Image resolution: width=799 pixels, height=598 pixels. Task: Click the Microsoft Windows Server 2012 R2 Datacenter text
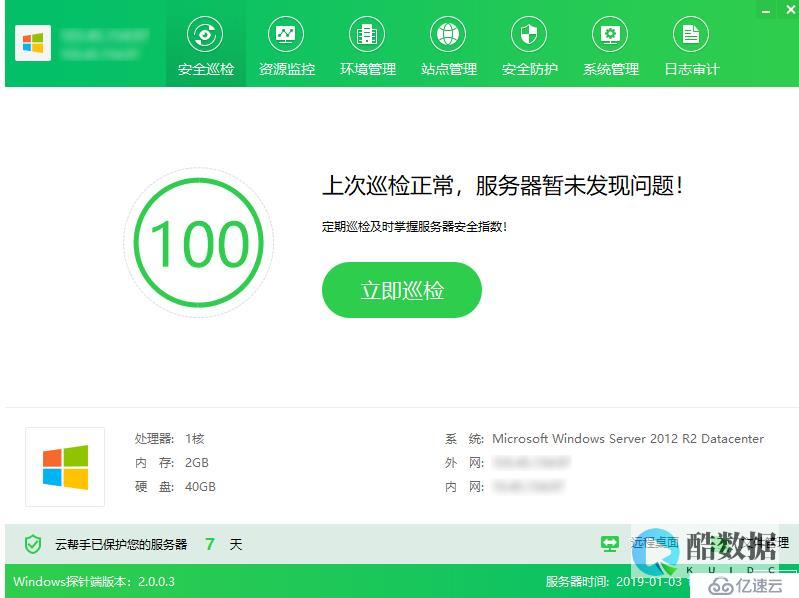coord(628,439)
